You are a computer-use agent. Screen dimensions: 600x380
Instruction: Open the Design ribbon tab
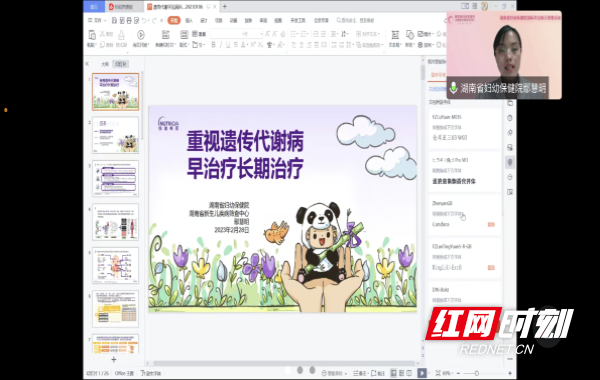(204, 20)
